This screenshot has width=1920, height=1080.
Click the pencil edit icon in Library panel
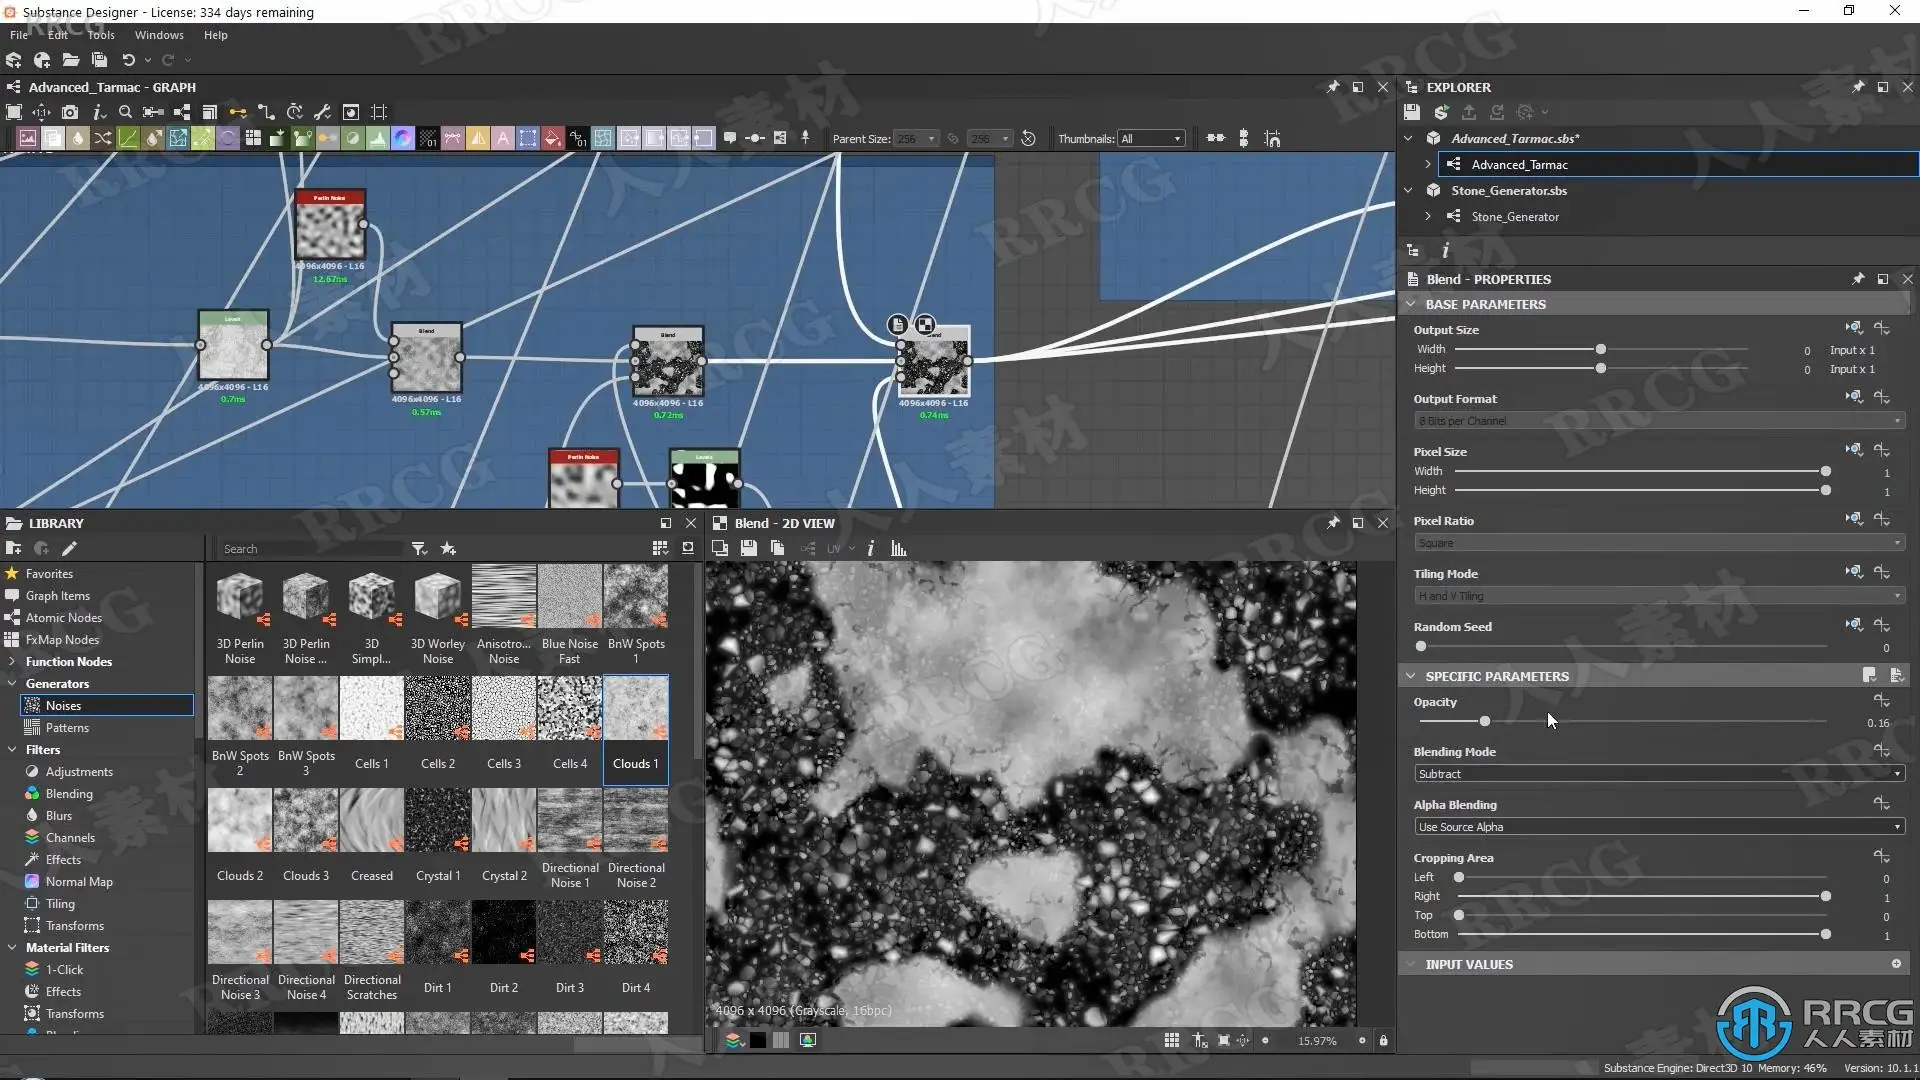[69, 548]
